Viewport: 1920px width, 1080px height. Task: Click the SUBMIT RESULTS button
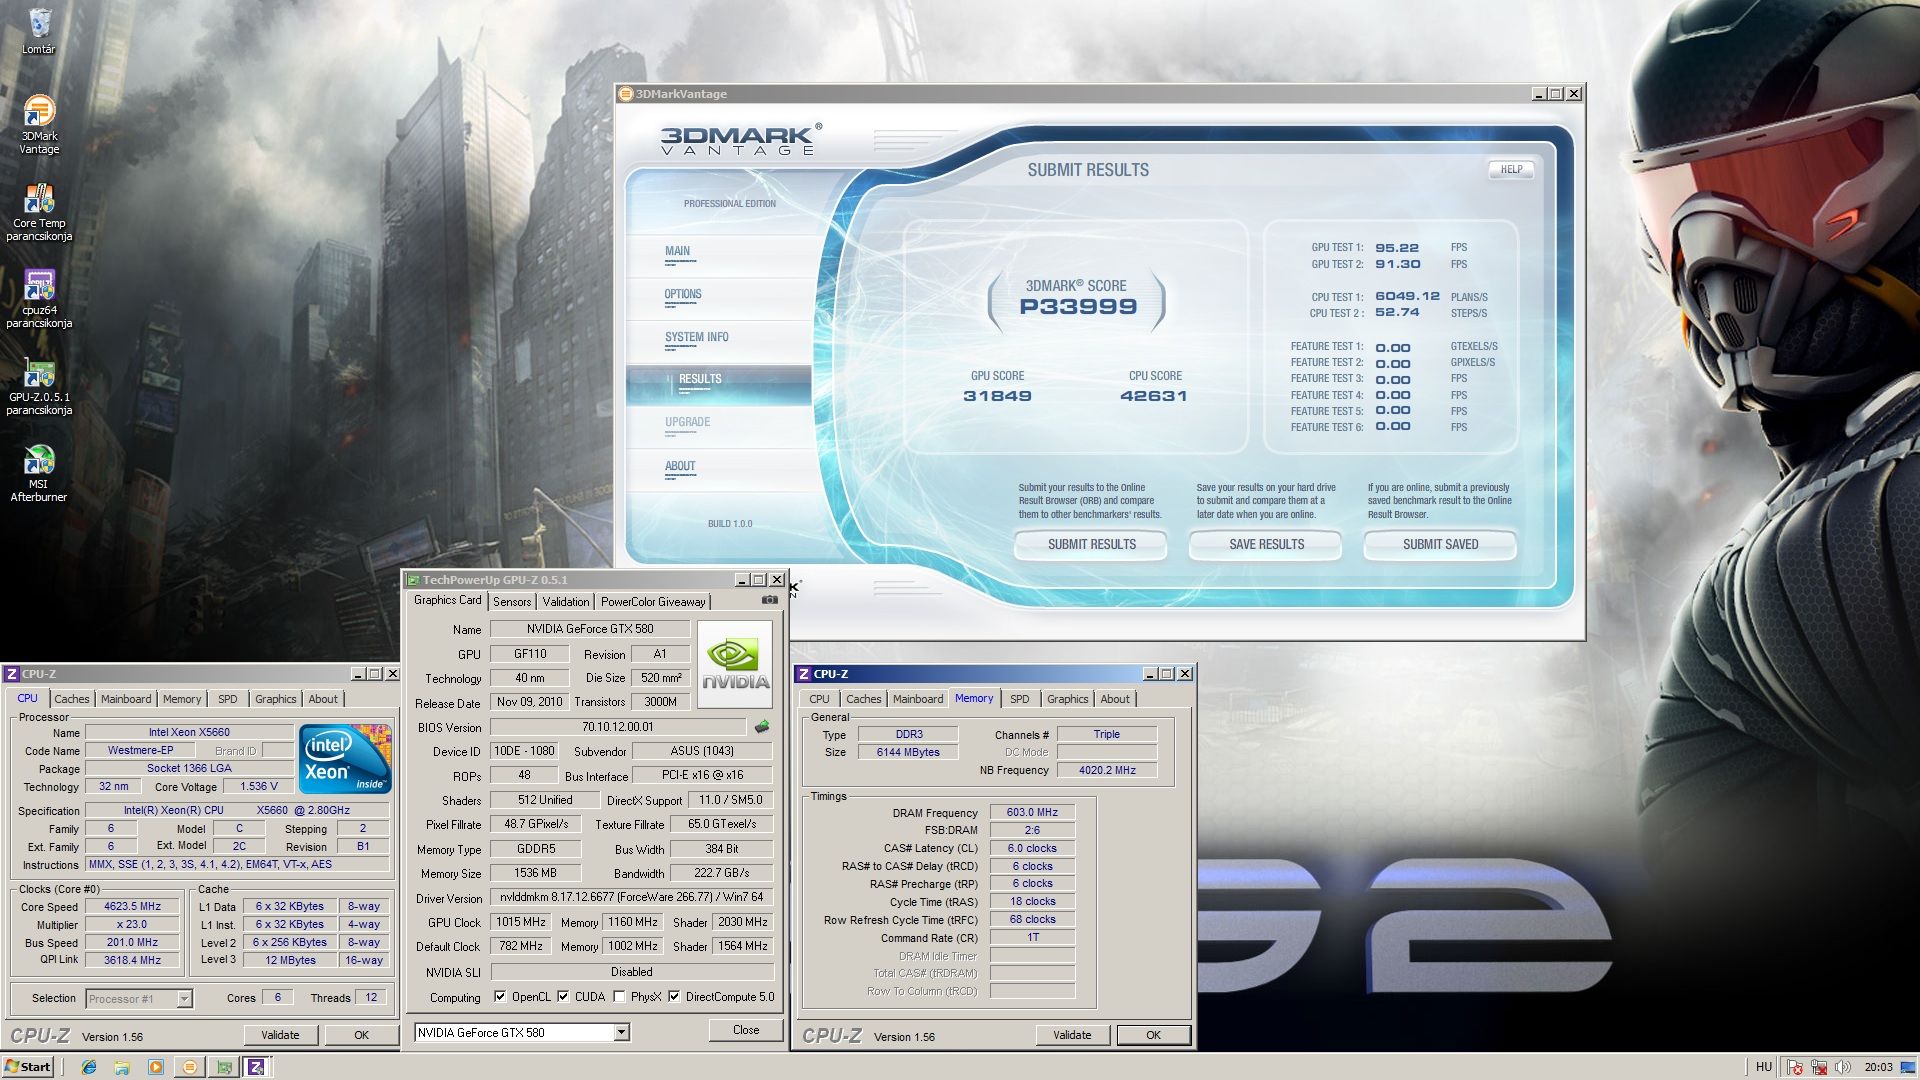pyautogui.click(x=1091, y=544)
